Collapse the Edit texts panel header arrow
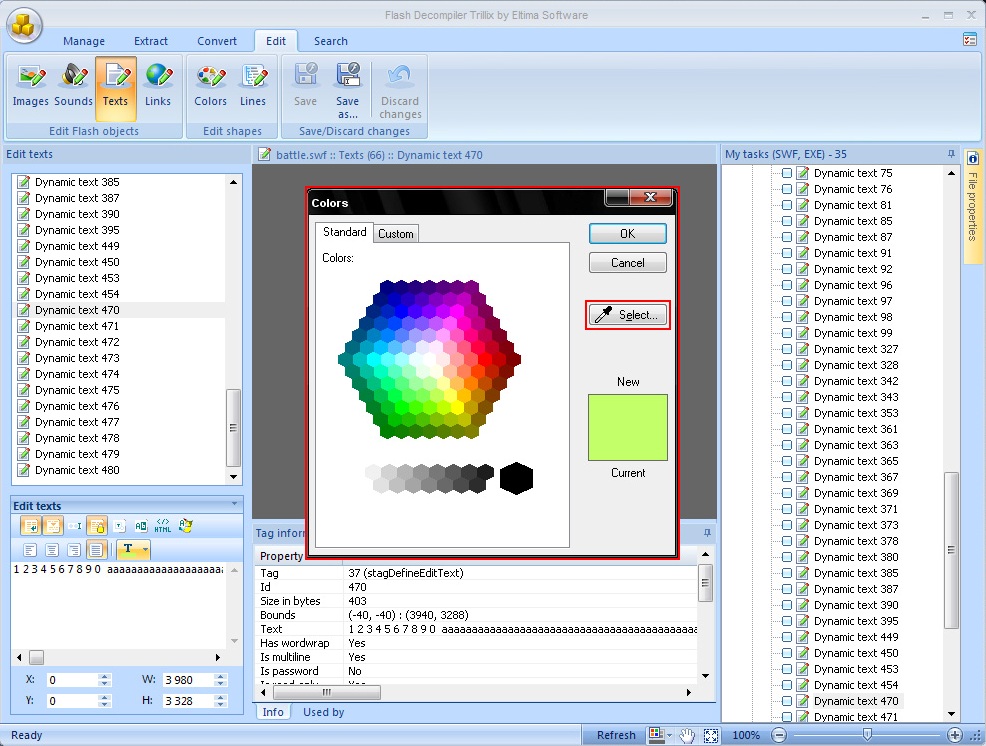 [x=234, y=505]
